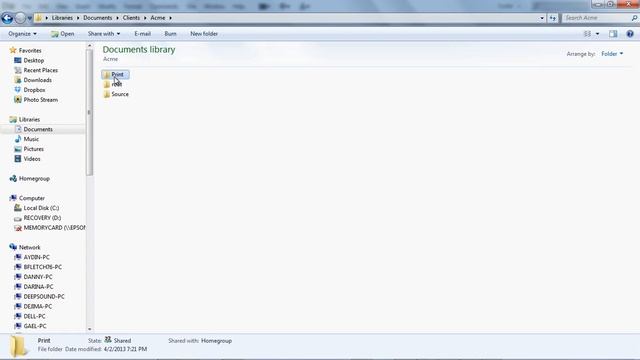Click the search magnifier icon
Viewport: 640px width, 360px height.
coord(634,18)
